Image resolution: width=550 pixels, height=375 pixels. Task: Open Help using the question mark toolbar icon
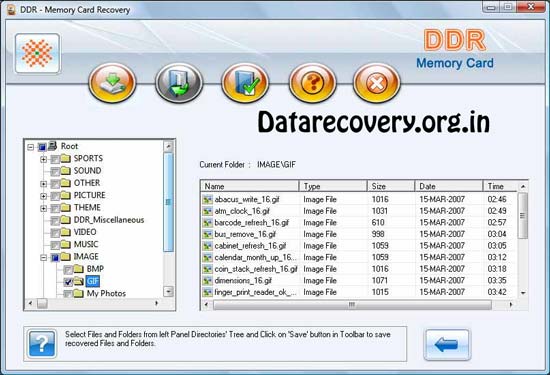[x=312, y=83]
